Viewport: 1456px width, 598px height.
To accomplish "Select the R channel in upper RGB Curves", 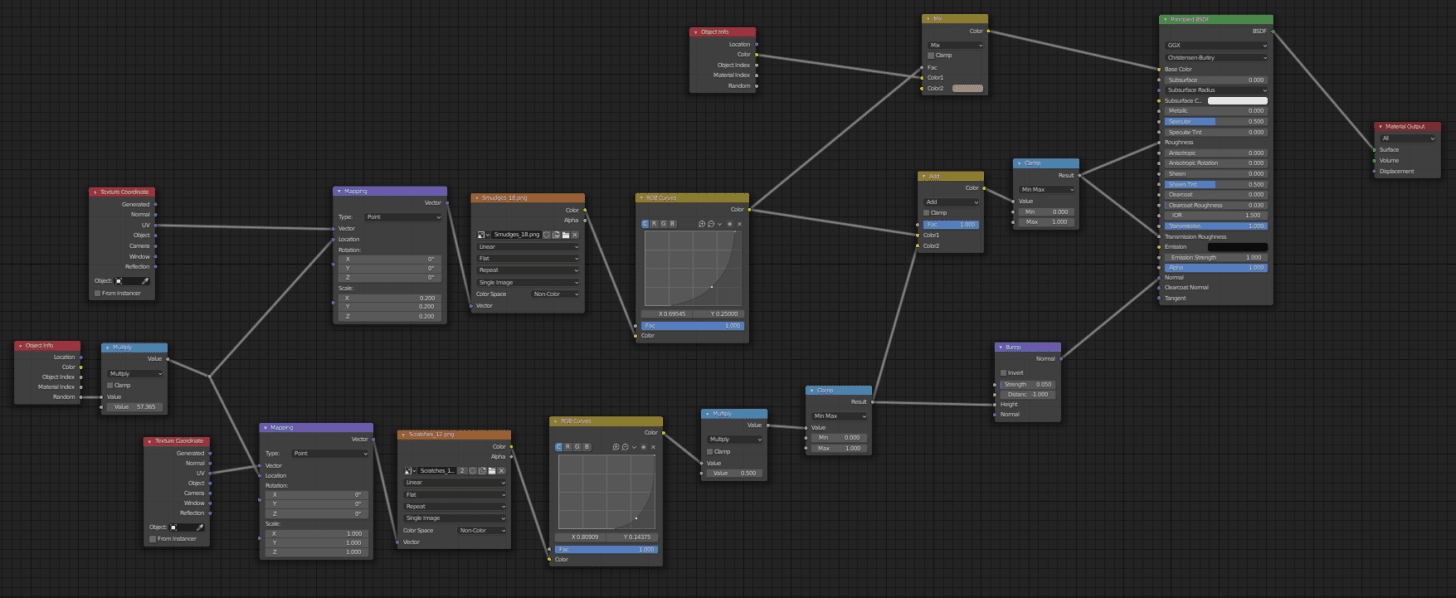I will point(654,223).
